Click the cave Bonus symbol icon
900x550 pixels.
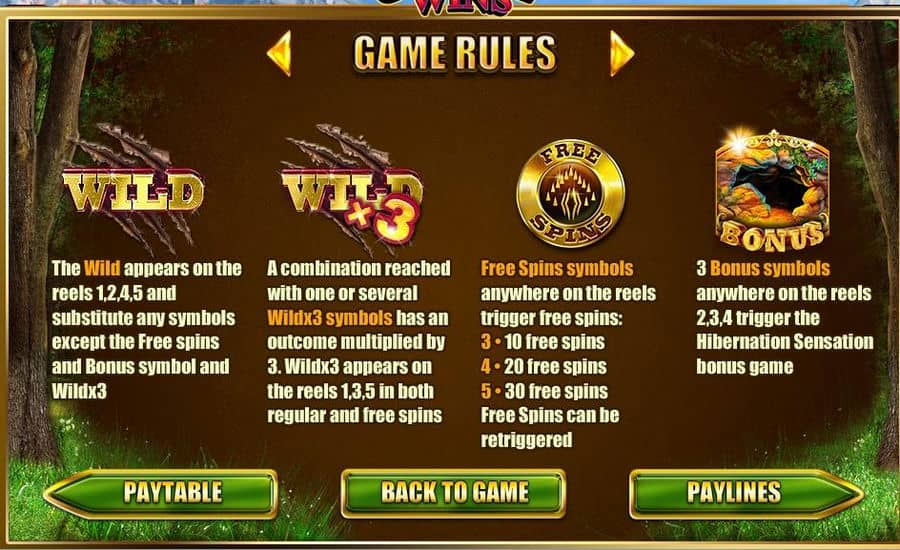(772, 191)
